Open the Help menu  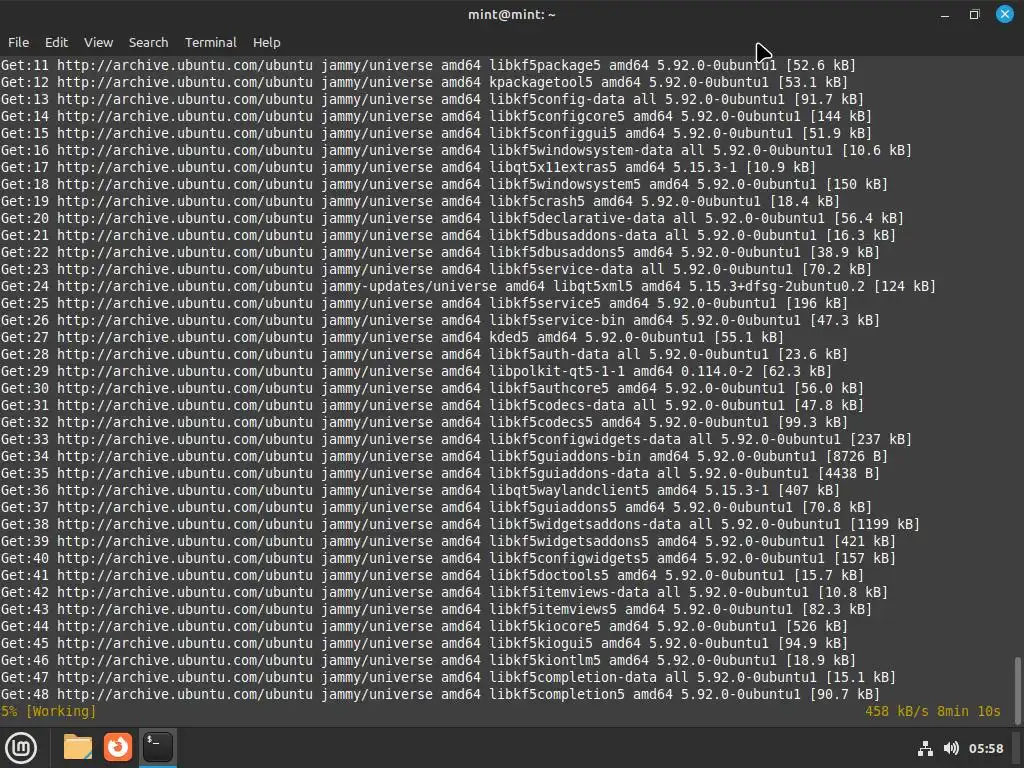click(266, 42)
